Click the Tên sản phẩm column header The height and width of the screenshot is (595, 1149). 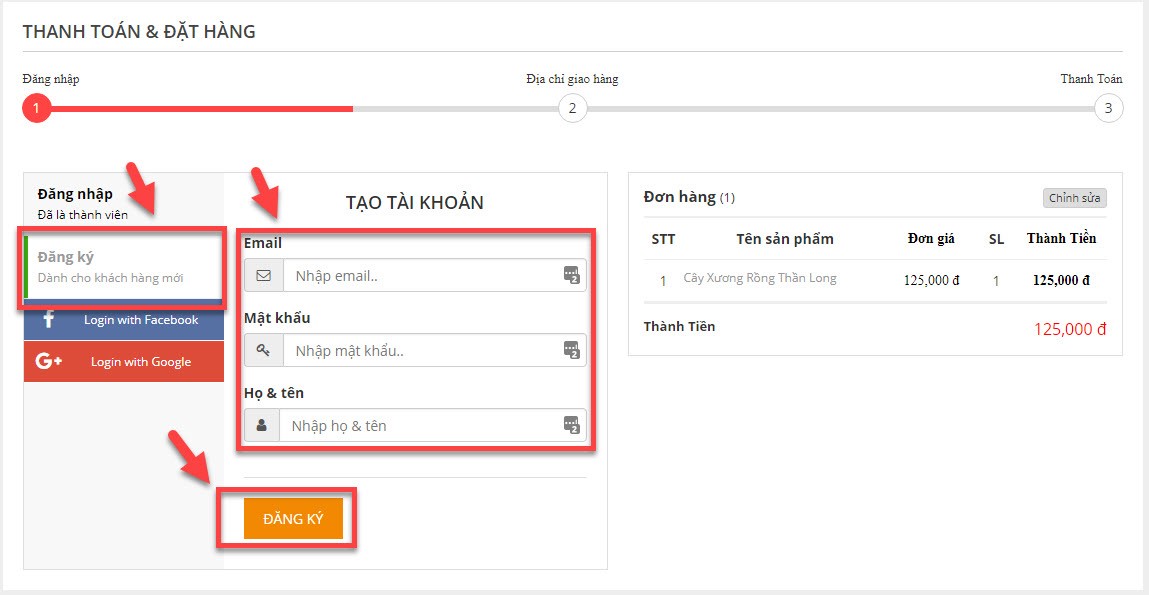point(785,239)
